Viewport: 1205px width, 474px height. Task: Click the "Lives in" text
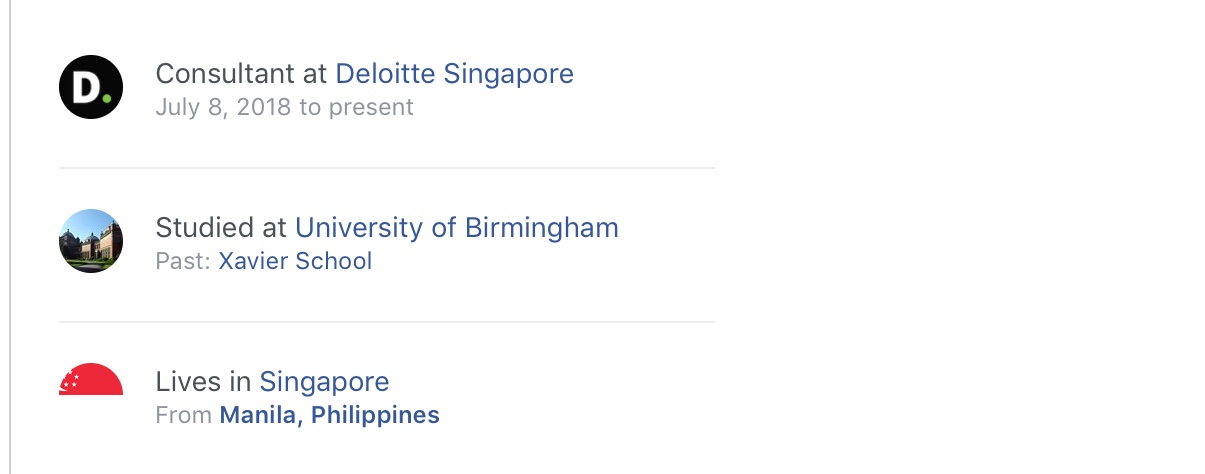point(204,381)
